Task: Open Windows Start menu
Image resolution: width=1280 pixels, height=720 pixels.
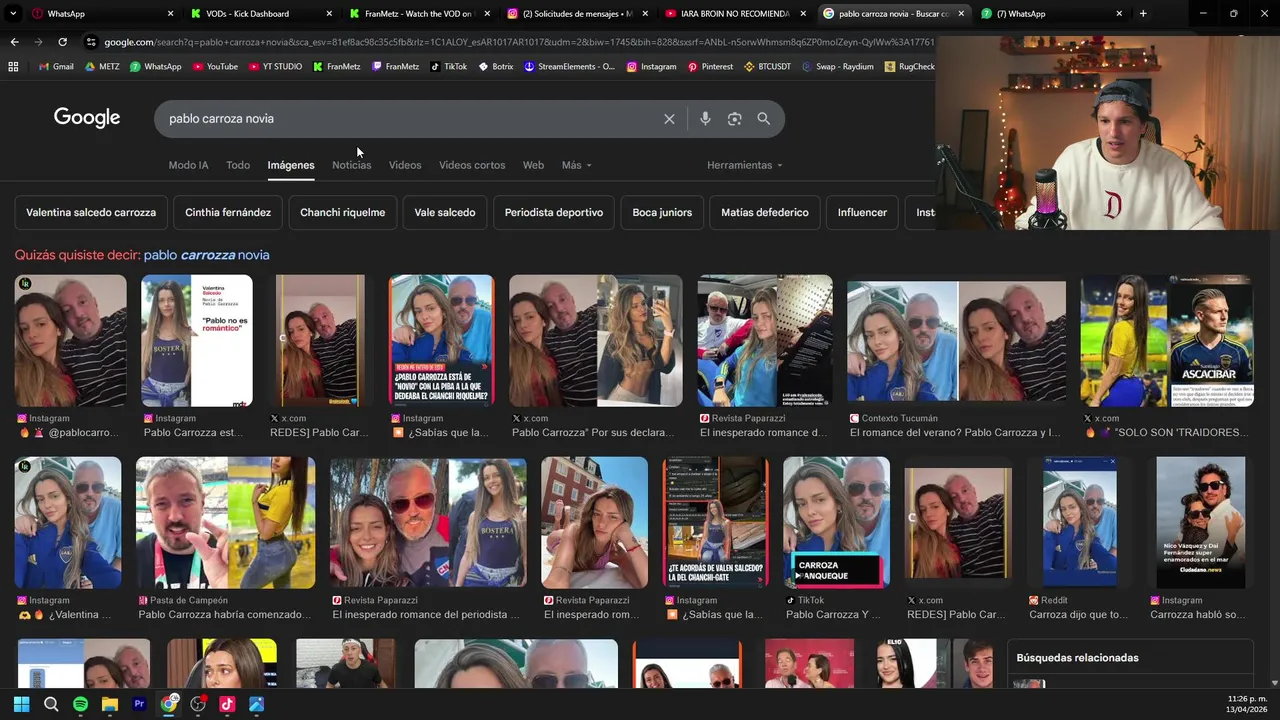Action: (x=21, y=704)
